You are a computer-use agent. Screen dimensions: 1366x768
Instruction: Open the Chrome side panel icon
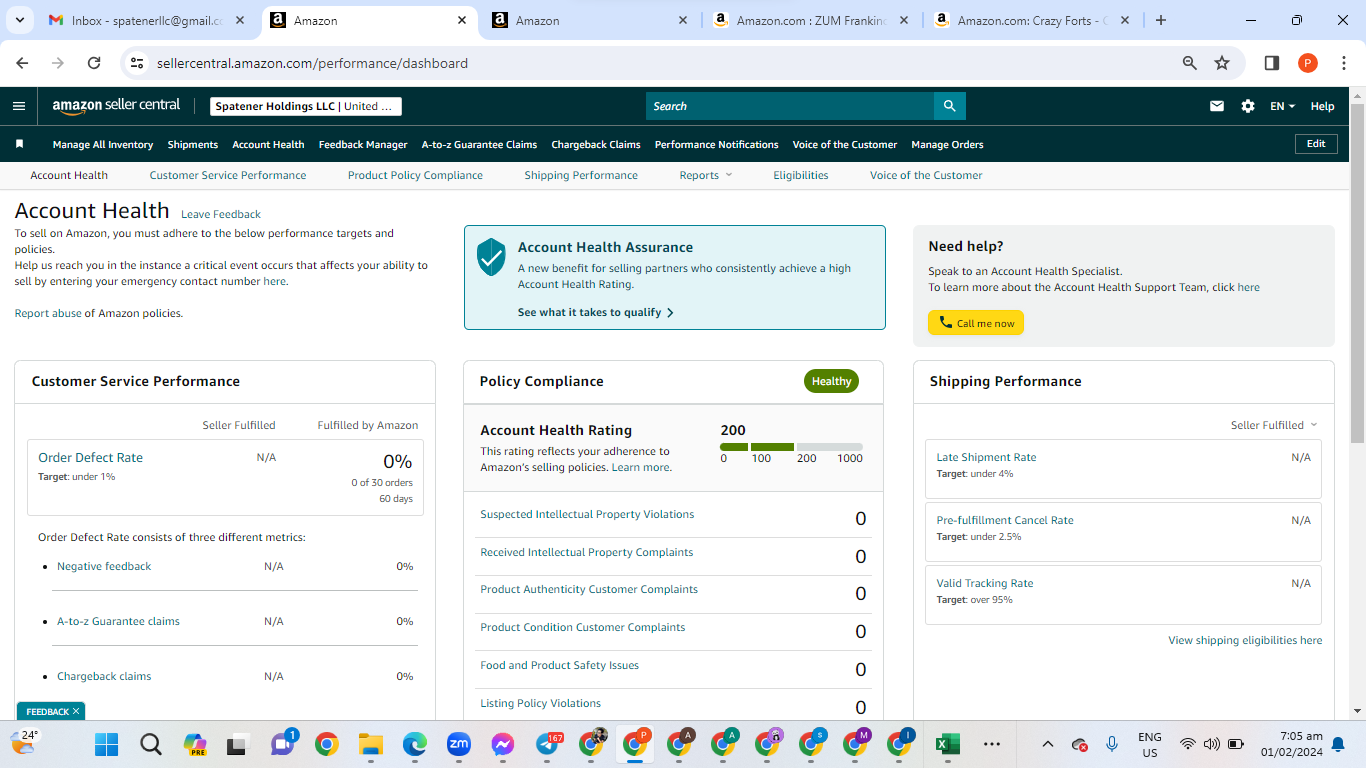pyautogui.click(x=1272, y=63)
